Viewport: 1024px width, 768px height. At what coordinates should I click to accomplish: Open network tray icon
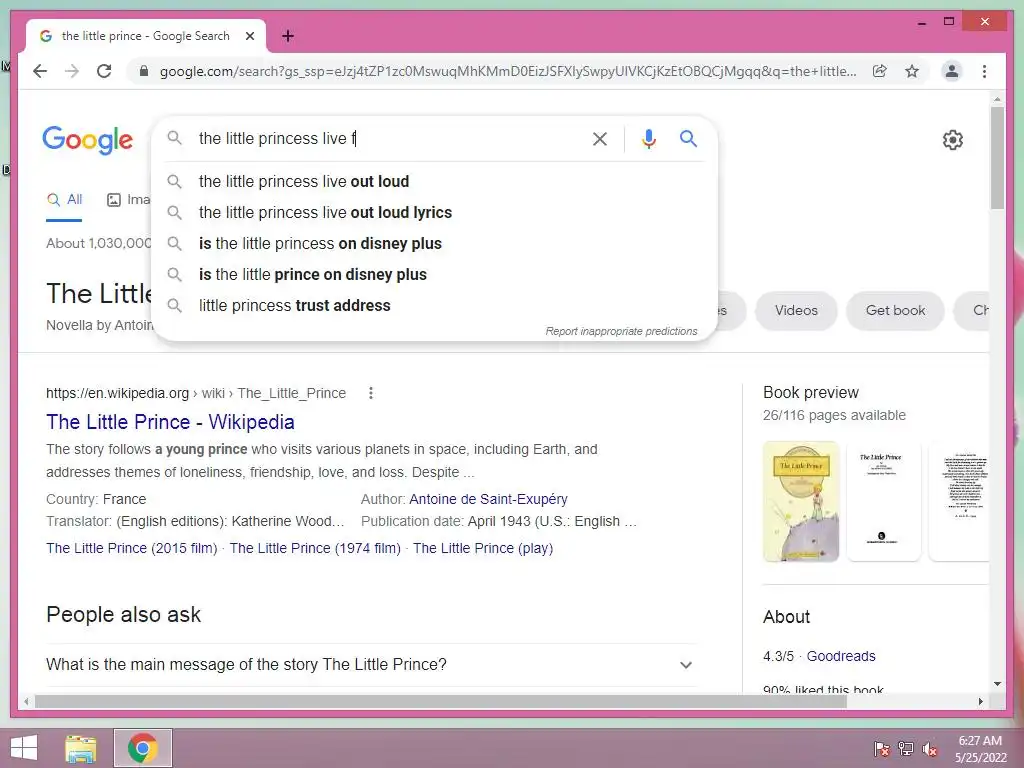click(905, 749)
